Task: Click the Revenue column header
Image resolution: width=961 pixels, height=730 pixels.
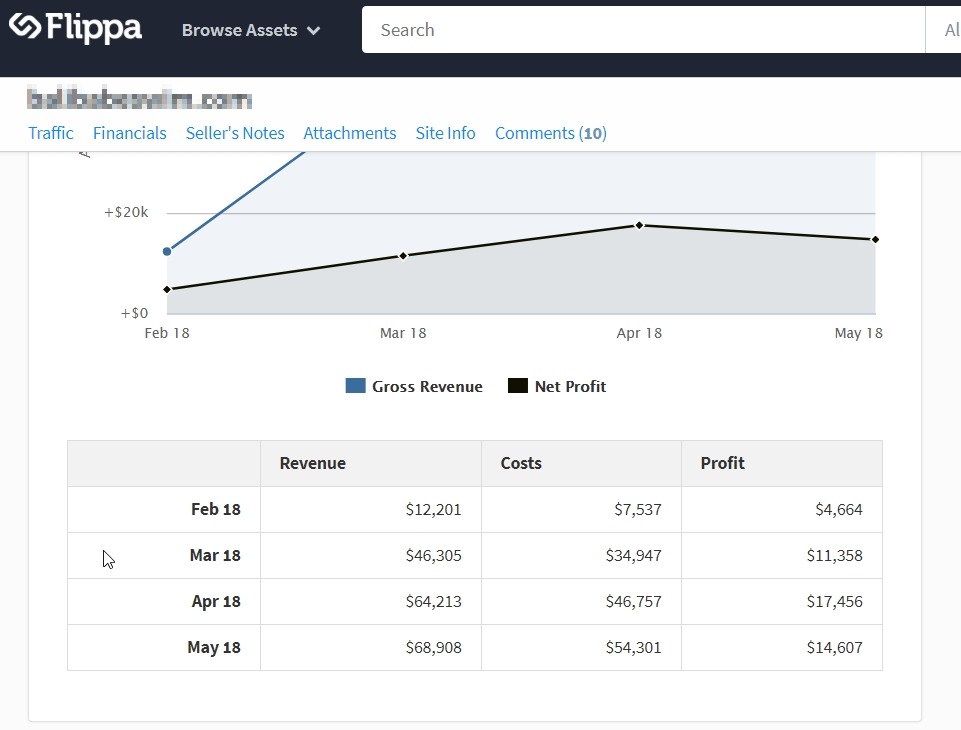Action: coord(313,463)
